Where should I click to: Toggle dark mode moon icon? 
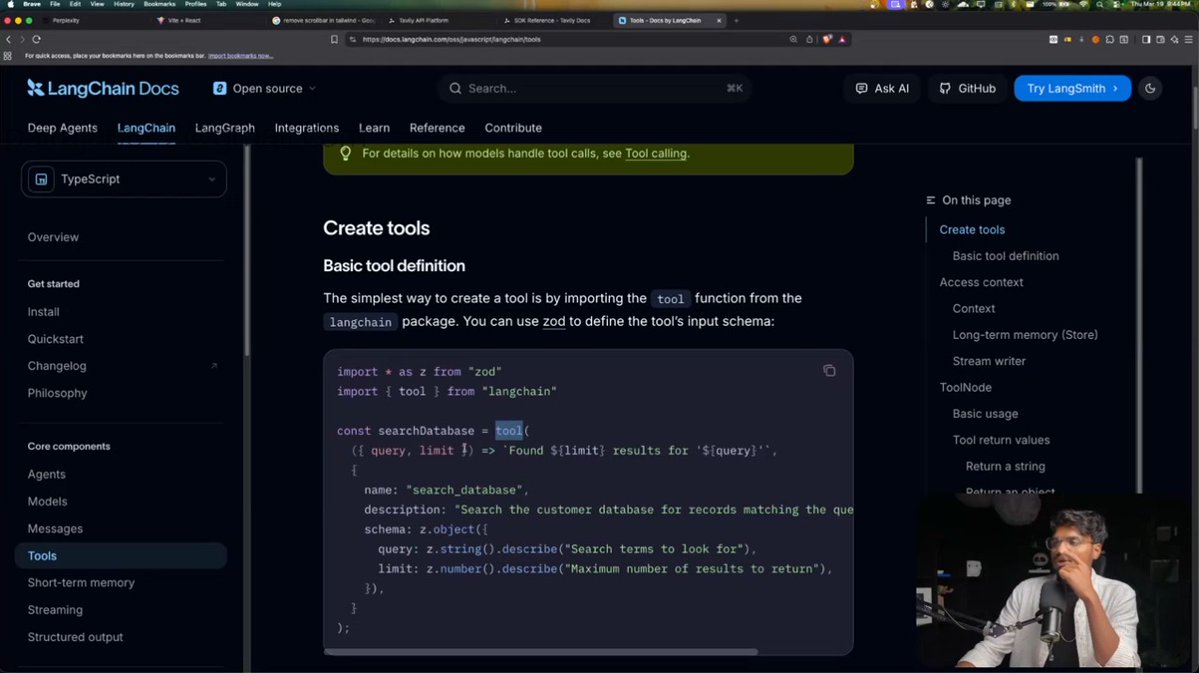click(x=1150, y=89)
